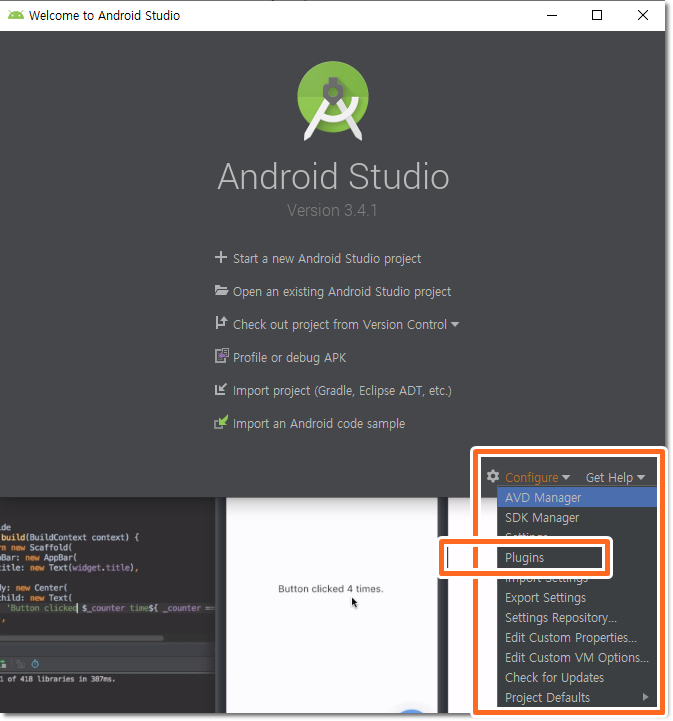Check out project from Version Control
This screenshot has height=721, width=673.
click(340, 325)
